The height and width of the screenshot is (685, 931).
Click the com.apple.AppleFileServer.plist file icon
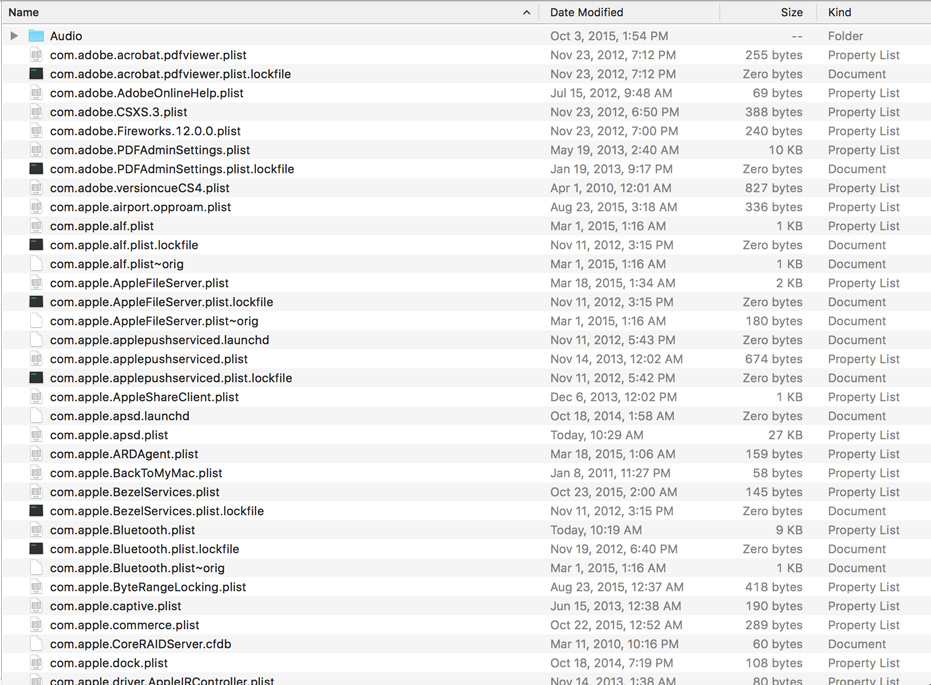coord(36,283)
